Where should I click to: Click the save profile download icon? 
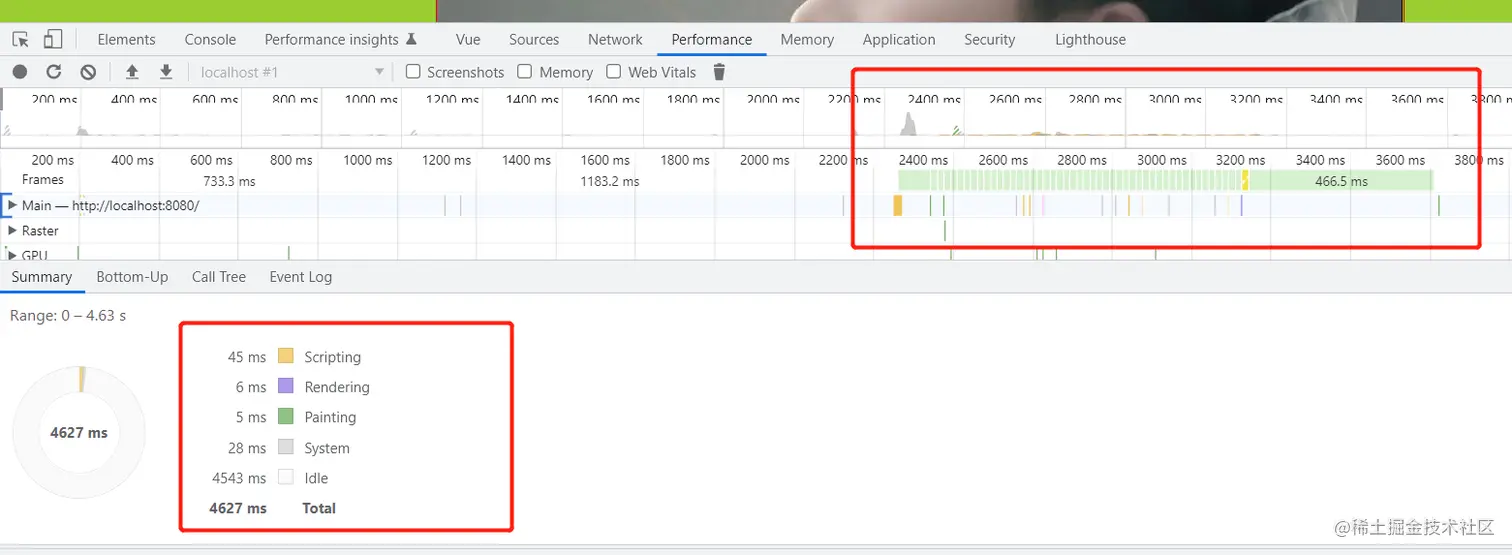point(166,72)
